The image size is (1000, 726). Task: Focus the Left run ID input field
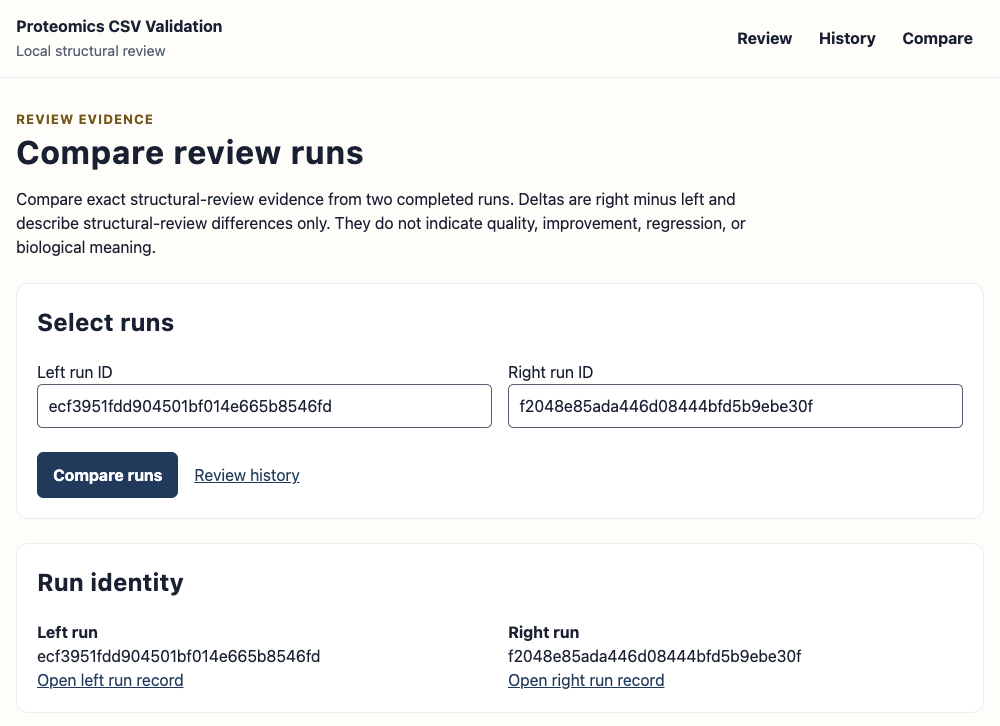pos(264,406)
